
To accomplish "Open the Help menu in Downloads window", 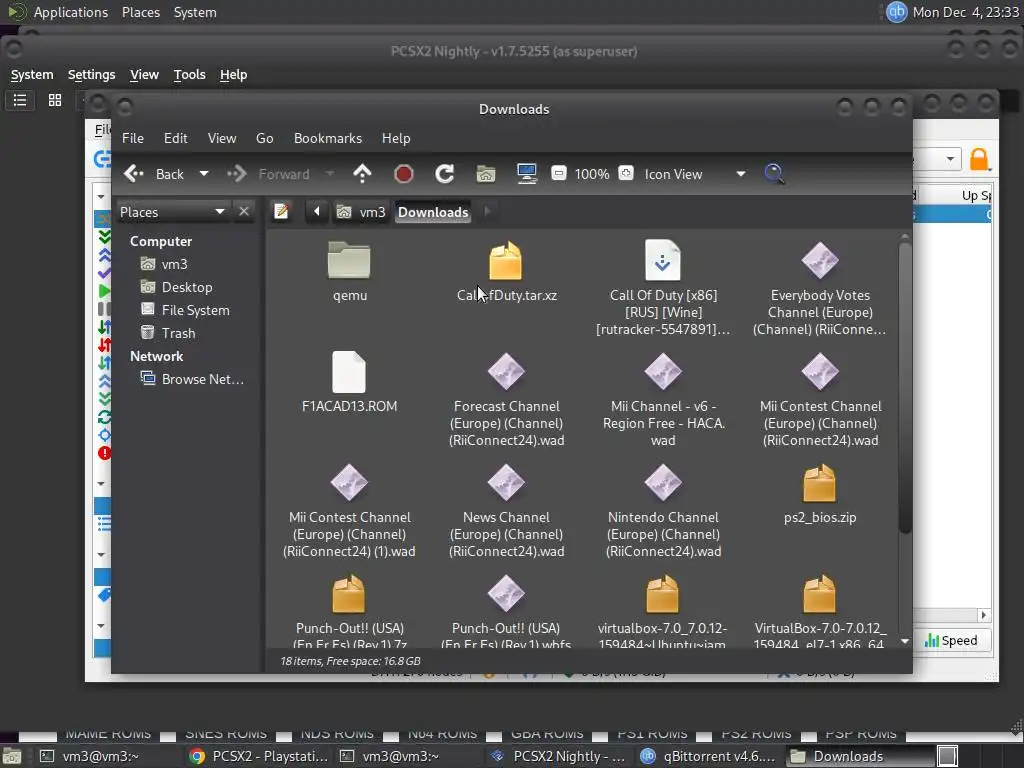I will click(396, 138).
